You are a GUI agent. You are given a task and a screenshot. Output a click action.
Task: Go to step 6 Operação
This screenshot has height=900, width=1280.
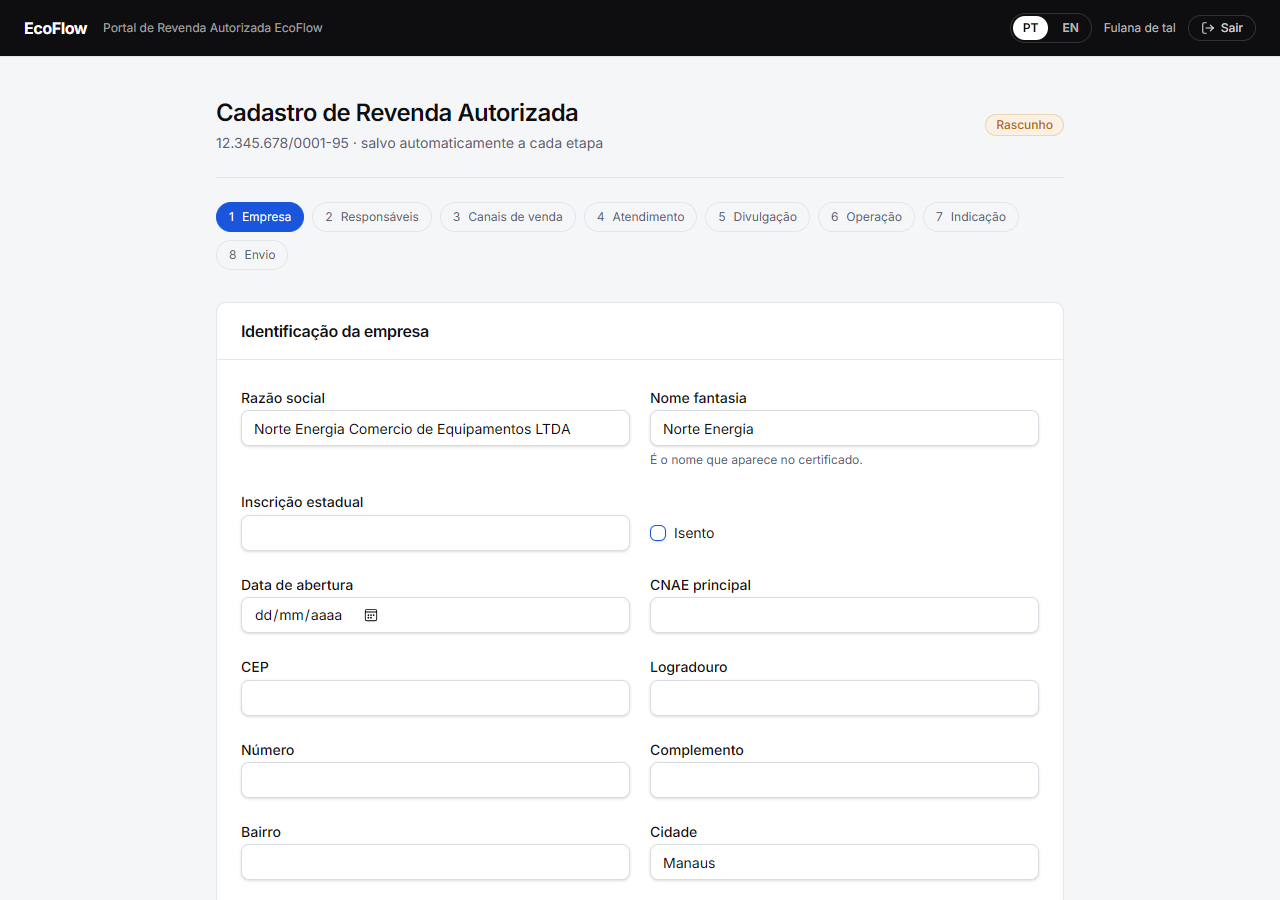[x=866, y=217]
